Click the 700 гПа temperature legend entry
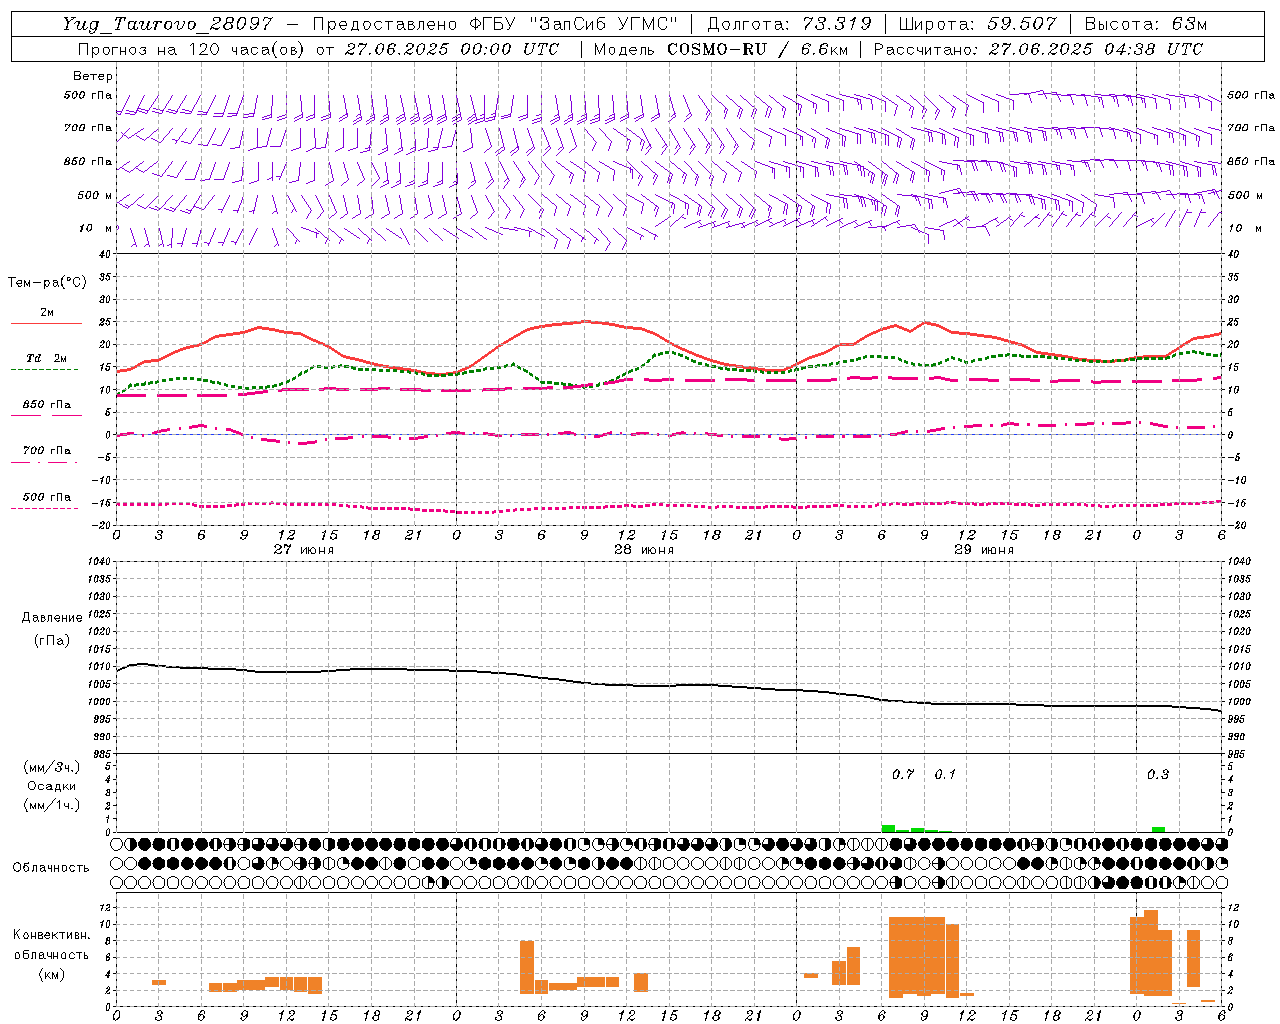Viewport: 1280px width, 1024px height. (47, 454)
